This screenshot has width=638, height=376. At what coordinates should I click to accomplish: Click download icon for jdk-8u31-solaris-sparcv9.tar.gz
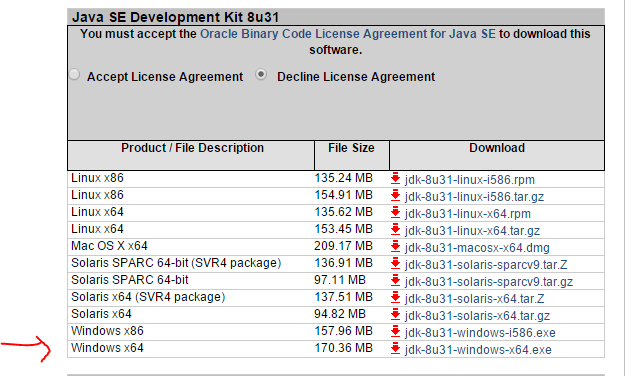pyautogui.click(x=395, y=281)
